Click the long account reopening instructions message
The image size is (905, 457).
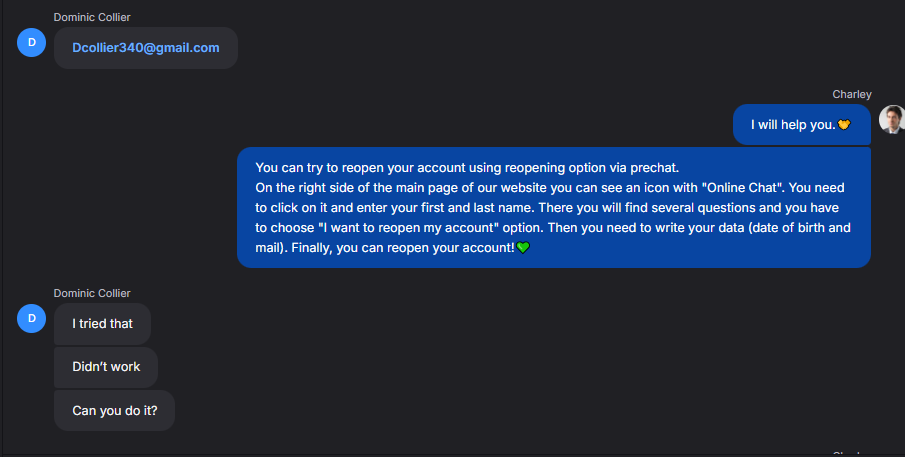pos(553,207)
